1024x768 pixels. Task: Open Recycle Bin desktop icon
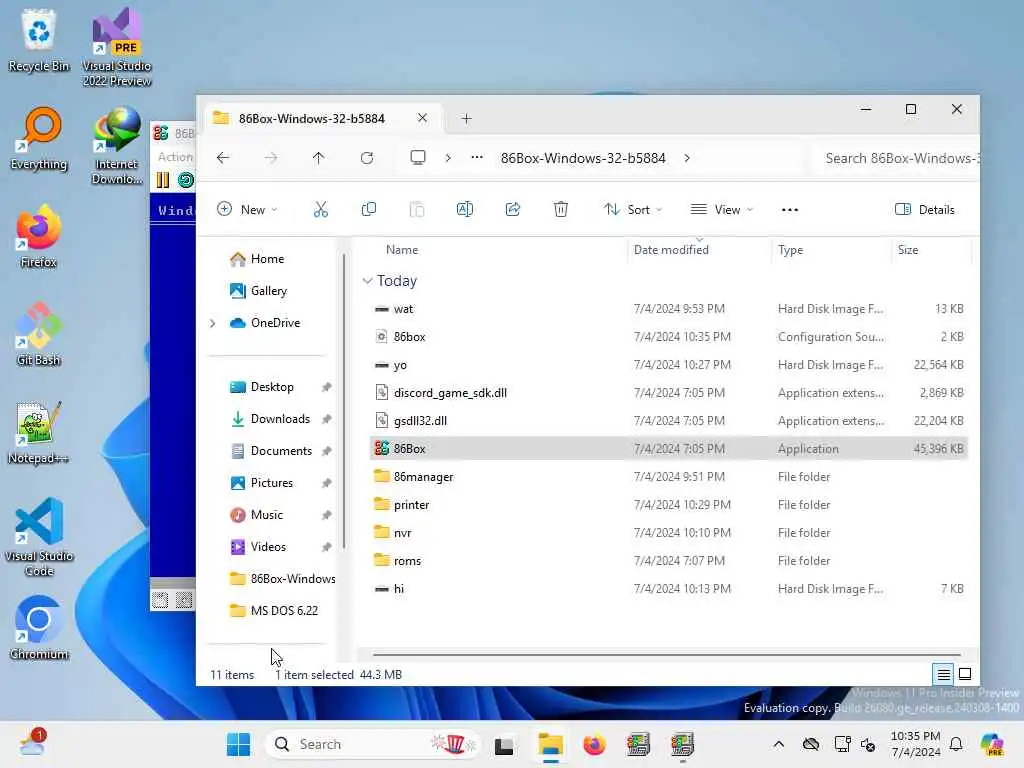39,41
